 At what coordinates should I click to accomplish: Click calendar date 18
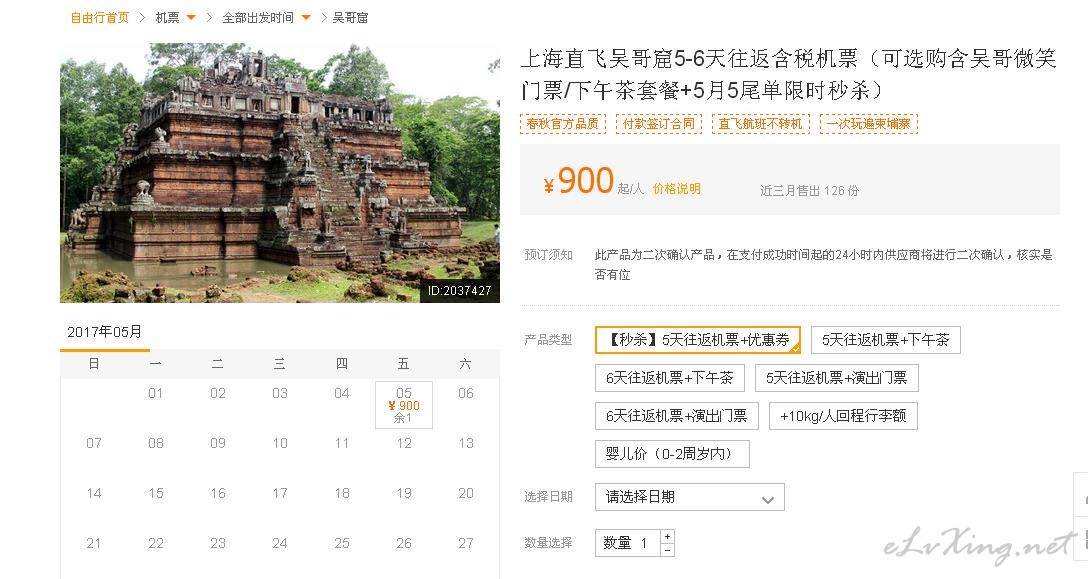coord(341,493)
